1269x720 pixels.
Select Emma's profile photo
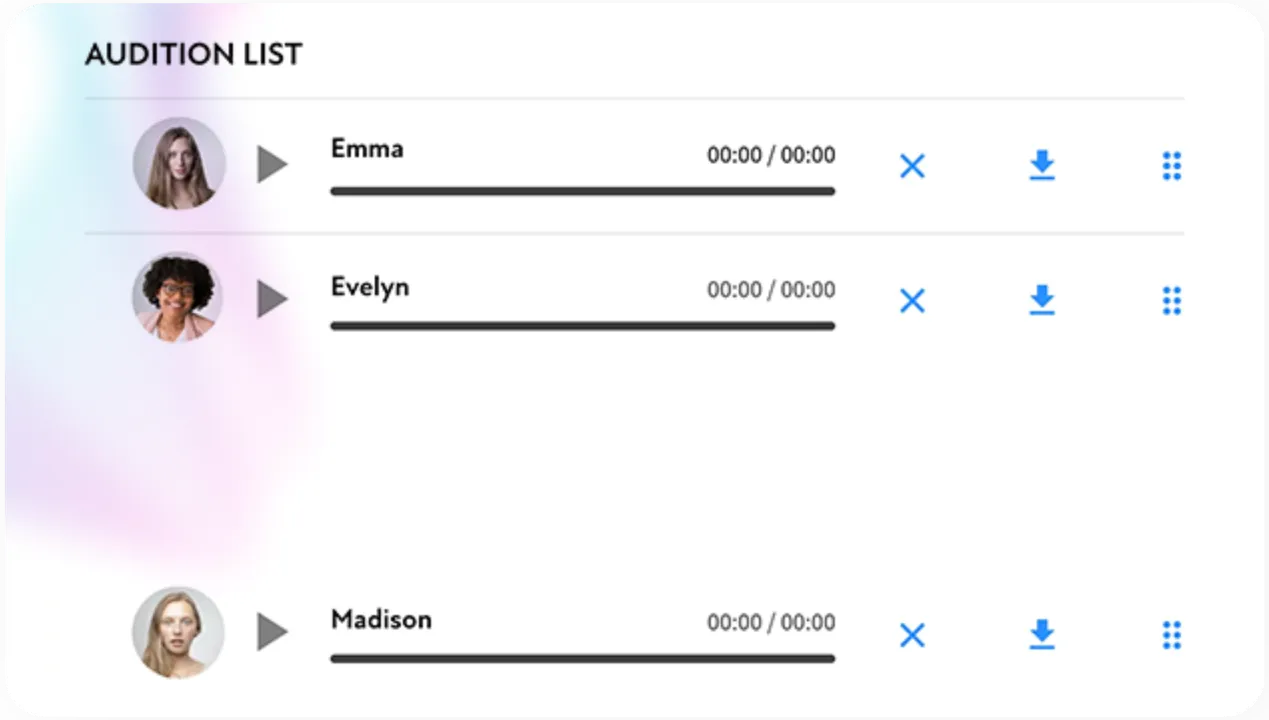click(179, 163)
